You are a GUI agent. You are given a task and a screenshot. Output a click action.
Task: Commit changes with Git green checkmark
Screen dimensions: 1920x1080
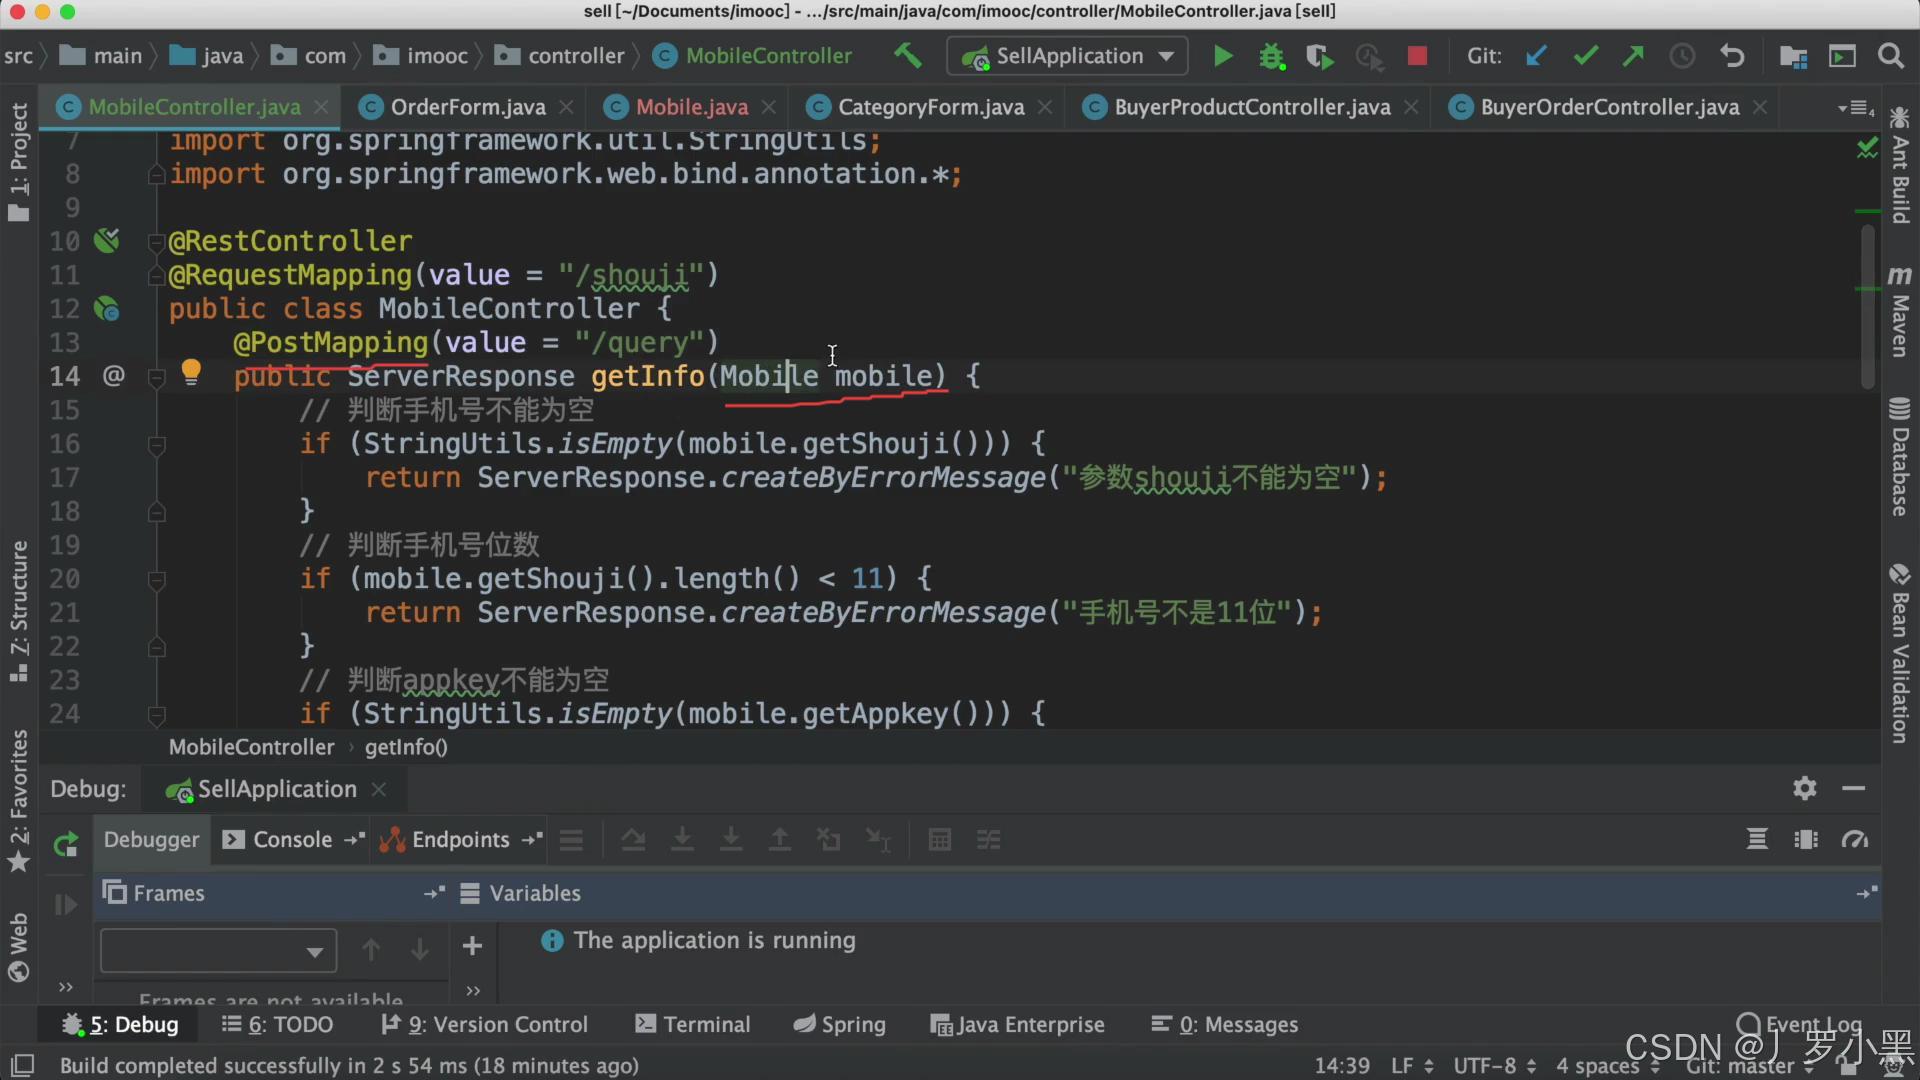tap(1585, 56)
